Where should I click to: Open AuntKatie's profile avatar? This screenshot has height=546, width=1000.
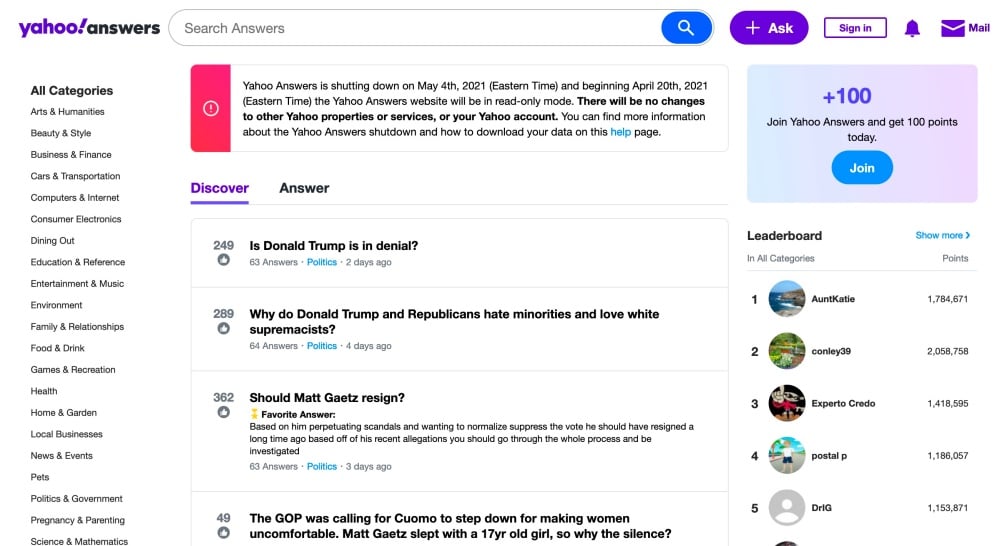[x=787, y=299]
